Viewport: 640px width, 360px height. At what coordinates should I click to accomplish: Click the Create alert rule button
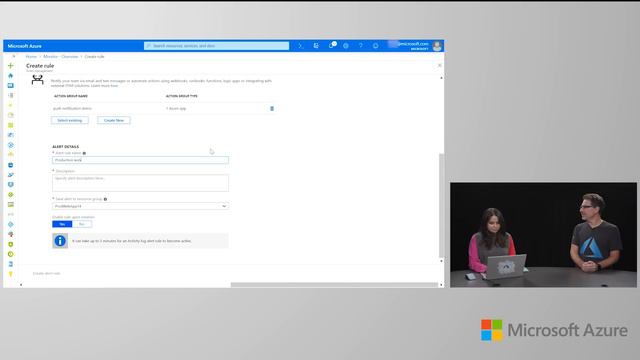click(x=47, y=273)
